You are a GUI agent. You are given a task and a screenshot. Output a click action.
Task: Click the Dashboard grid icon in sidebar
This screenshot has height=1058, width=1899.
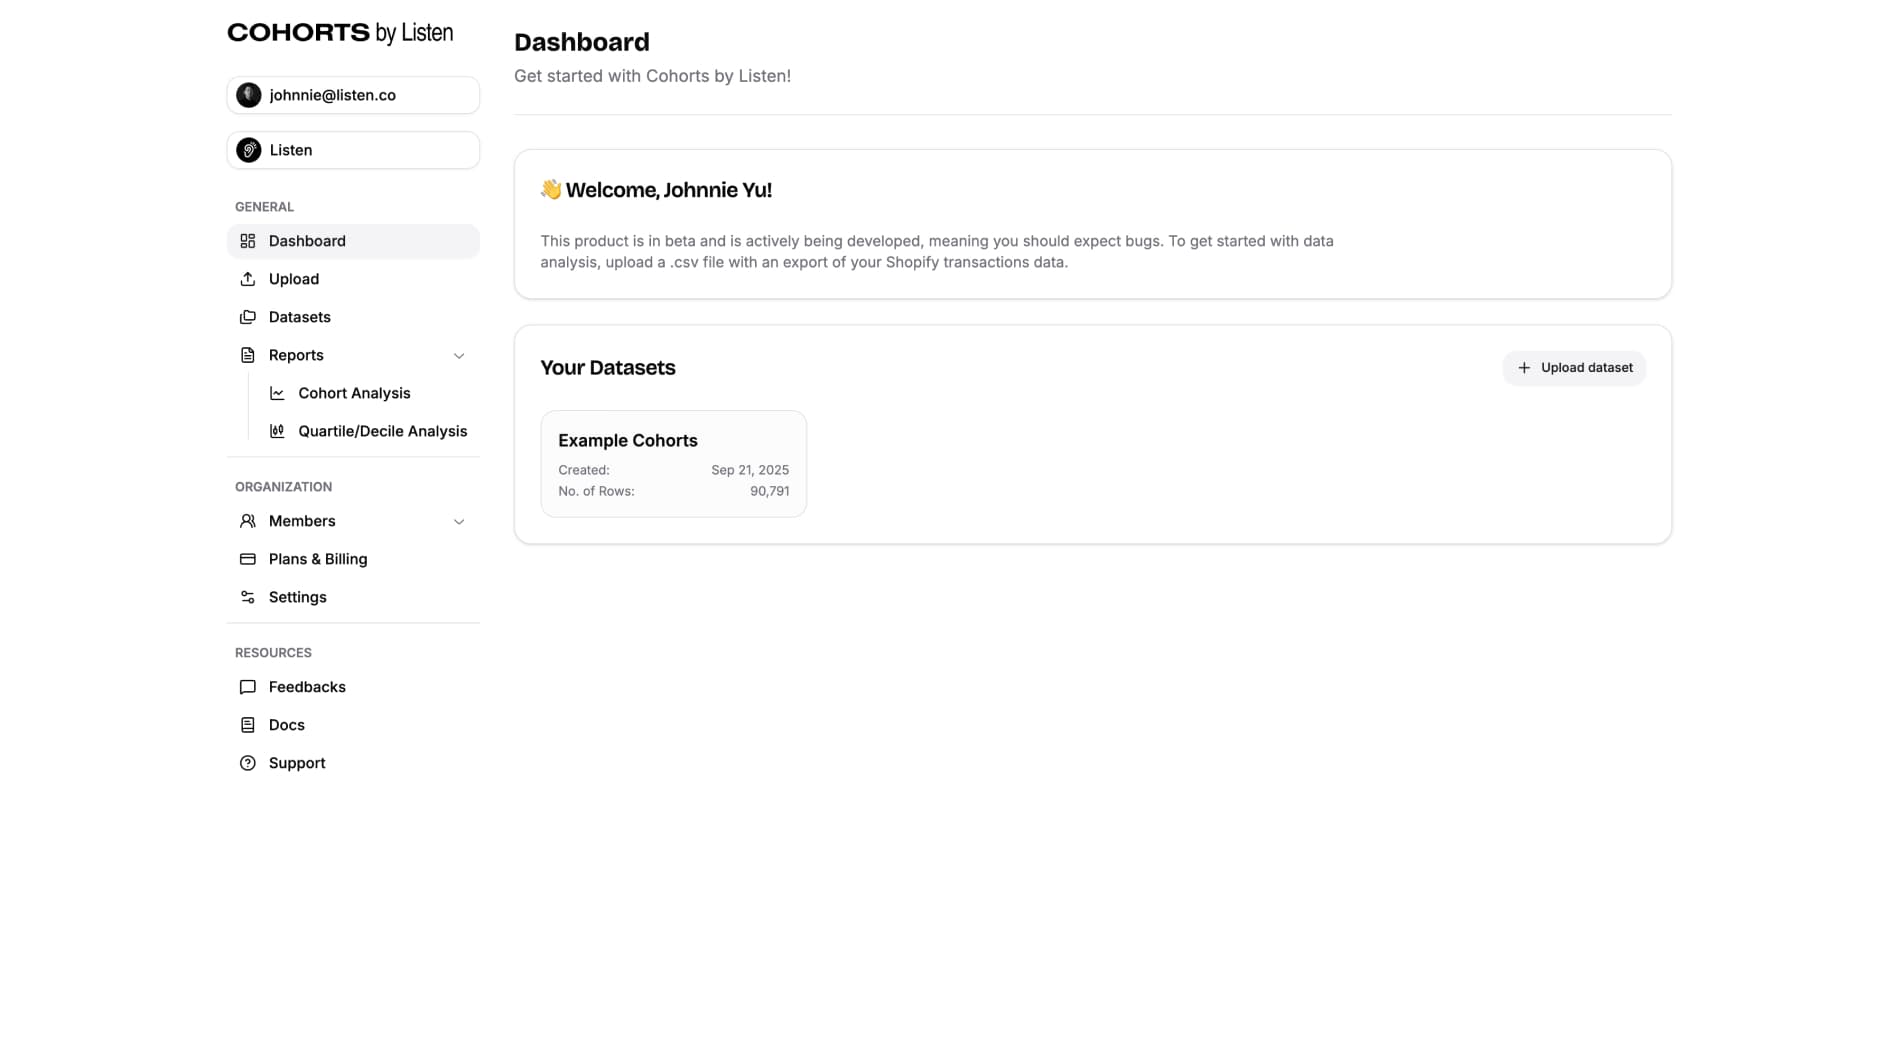247,241
